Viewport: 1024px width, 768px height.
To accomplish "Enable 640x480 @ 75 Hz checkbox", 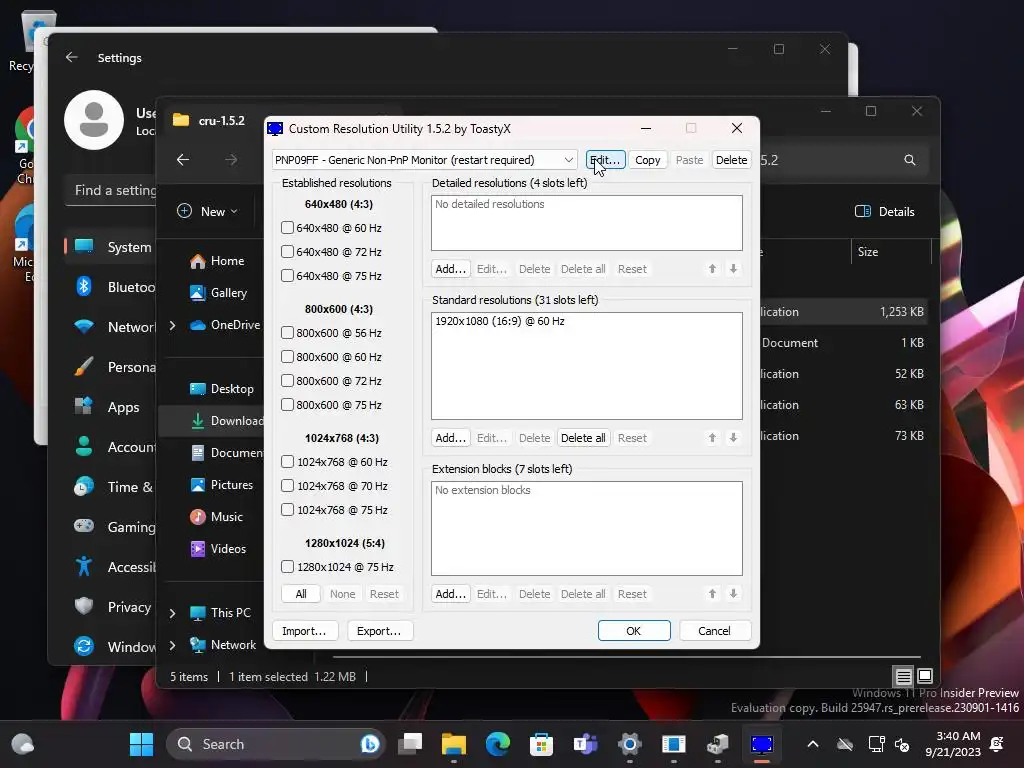I will [287, 276].
